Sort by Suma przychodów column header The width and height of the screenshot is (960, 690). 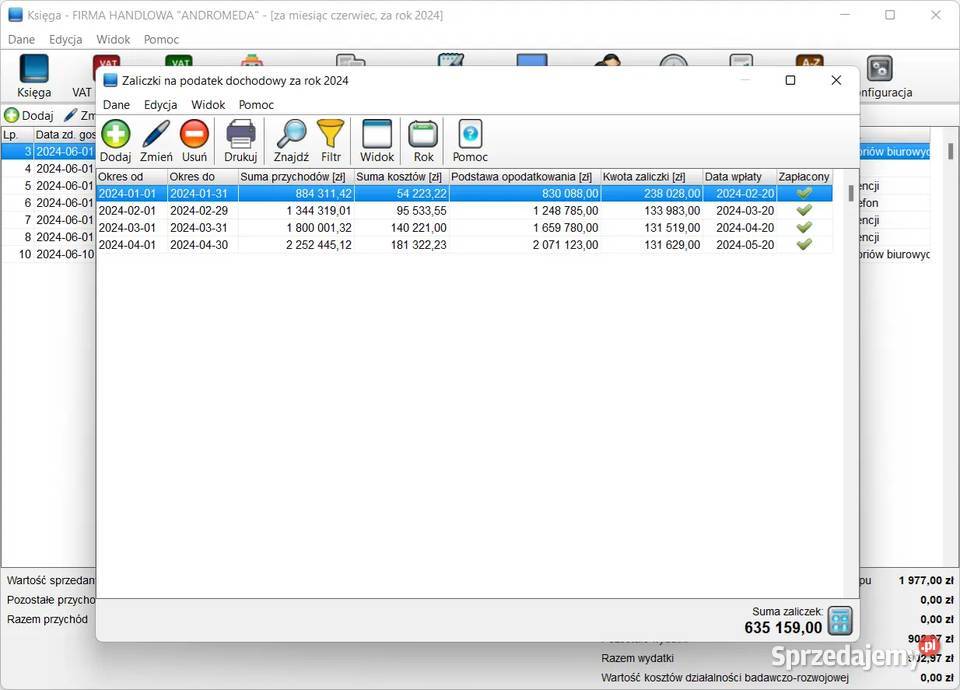tap(295, 177)
